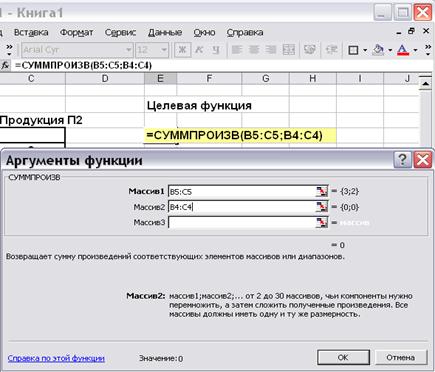Click the currency format icon
This screenshot has width=435, height=372.
(310, 50)
